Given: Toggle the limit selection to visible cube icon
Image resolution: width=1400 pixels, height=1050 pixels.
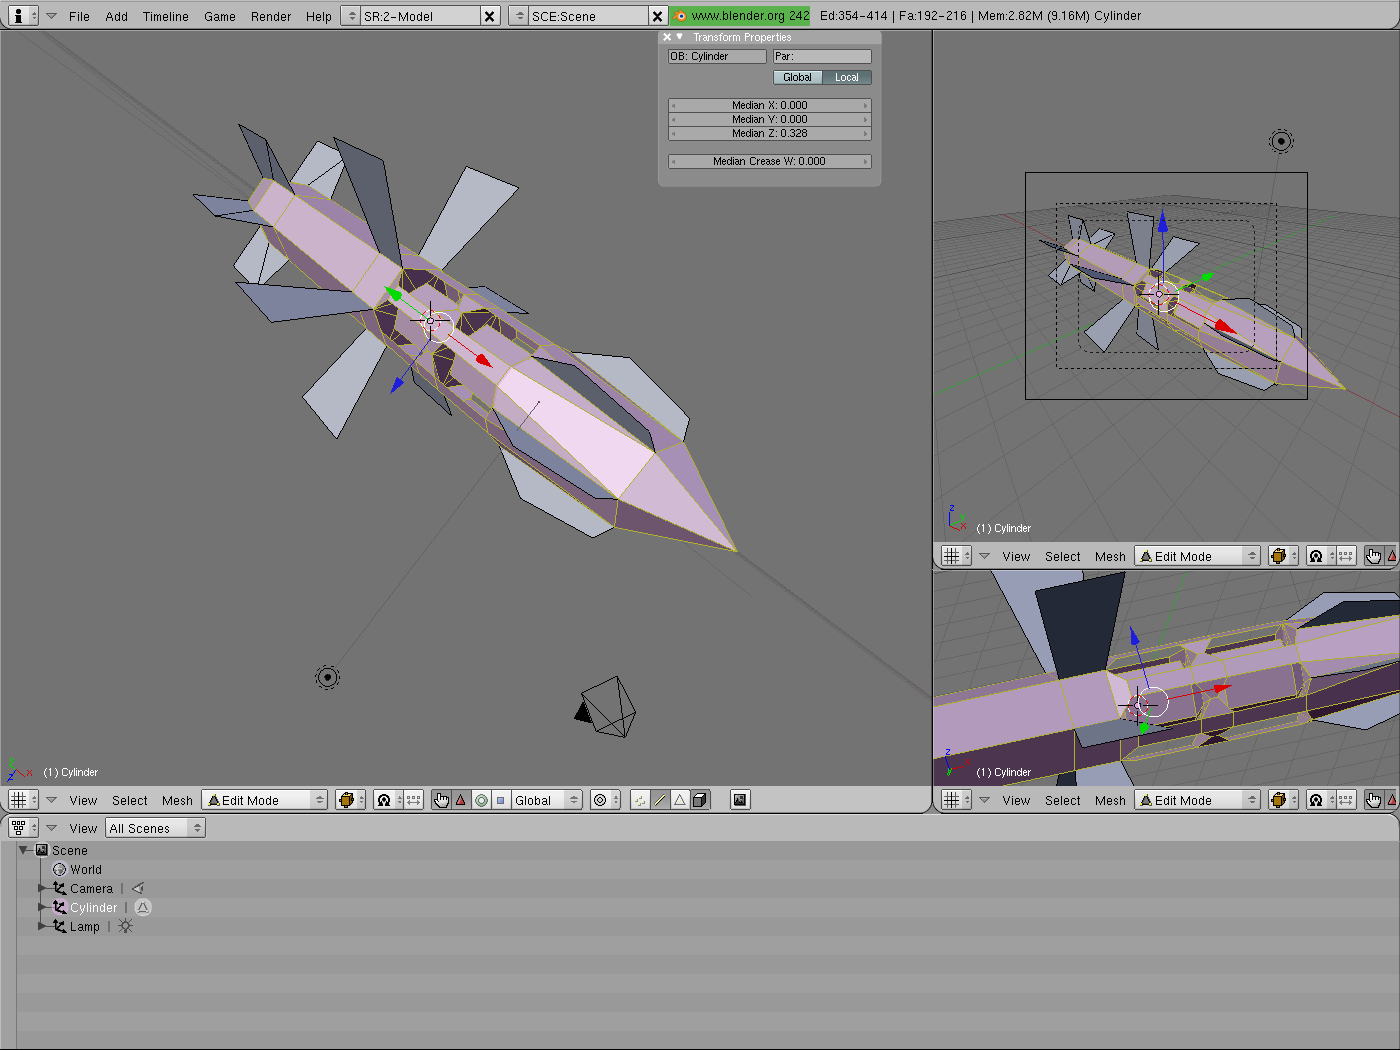Looking at the screenshot, I should pos(700,800).
